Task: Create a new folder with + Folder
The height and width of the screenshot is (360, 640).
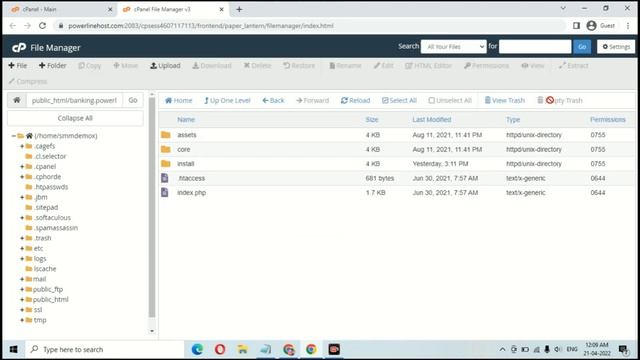Action: pyautogui.click(x=52, y=66)
